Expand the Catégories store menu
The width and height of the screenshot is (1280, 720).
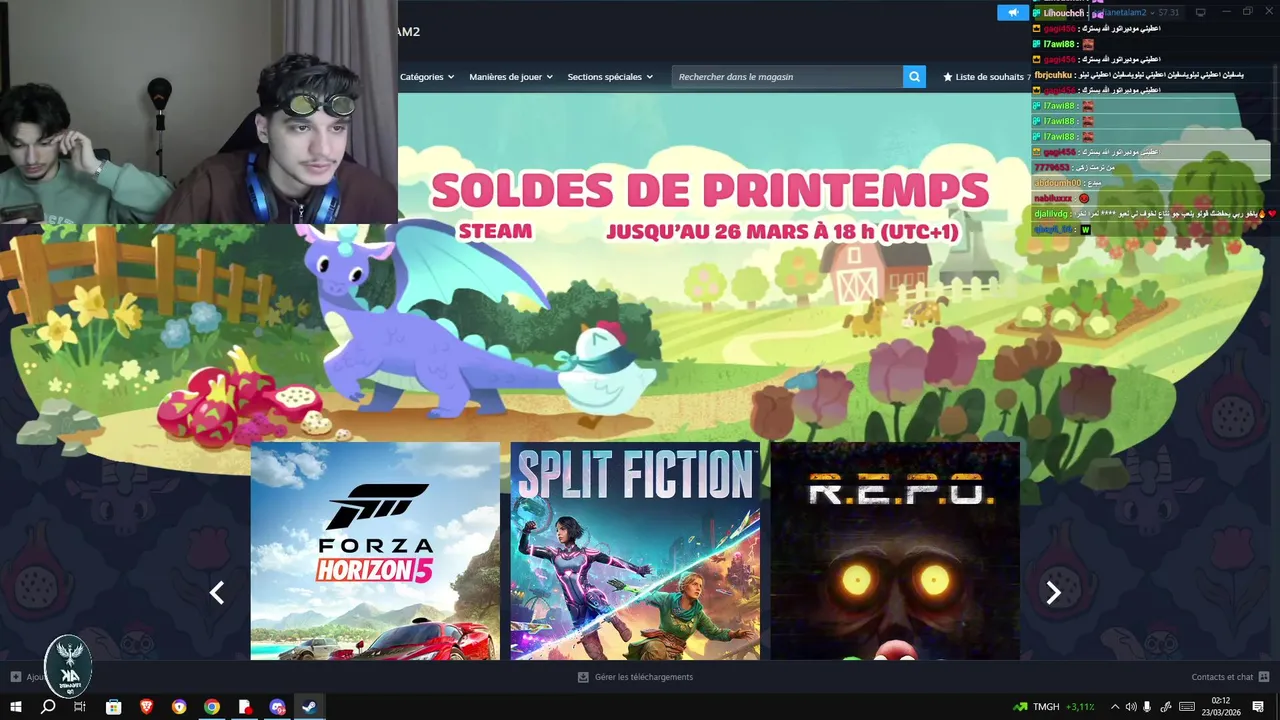click(427, 77)
